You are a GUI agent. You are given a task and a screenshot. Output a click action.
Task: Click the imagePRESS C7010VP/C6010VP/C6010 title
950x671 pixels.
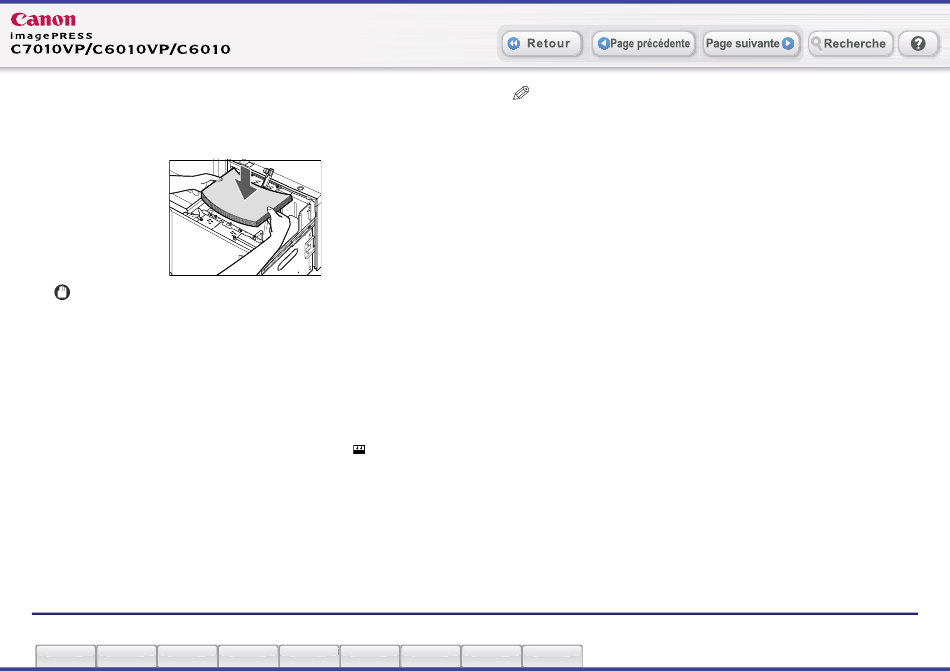(120, 44)
